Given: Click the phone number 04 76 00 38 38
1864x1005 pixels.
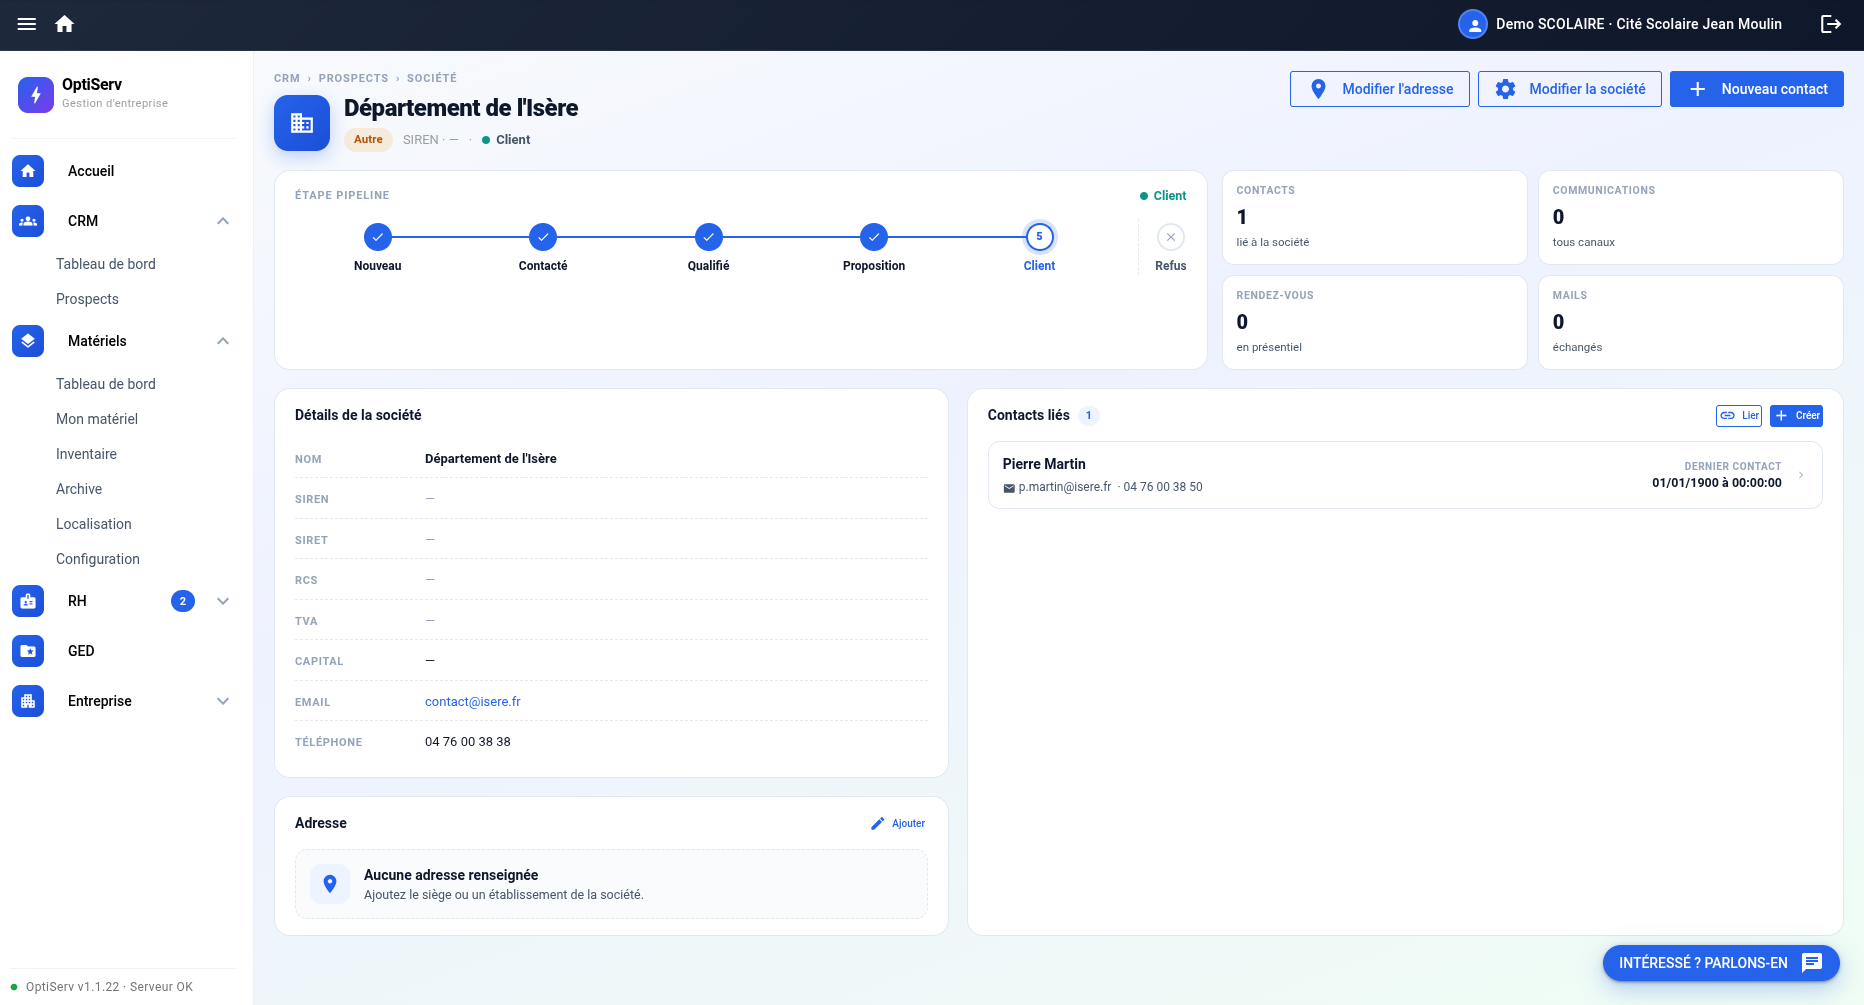Looking at the screenshot, I should (x=468, y=742).
